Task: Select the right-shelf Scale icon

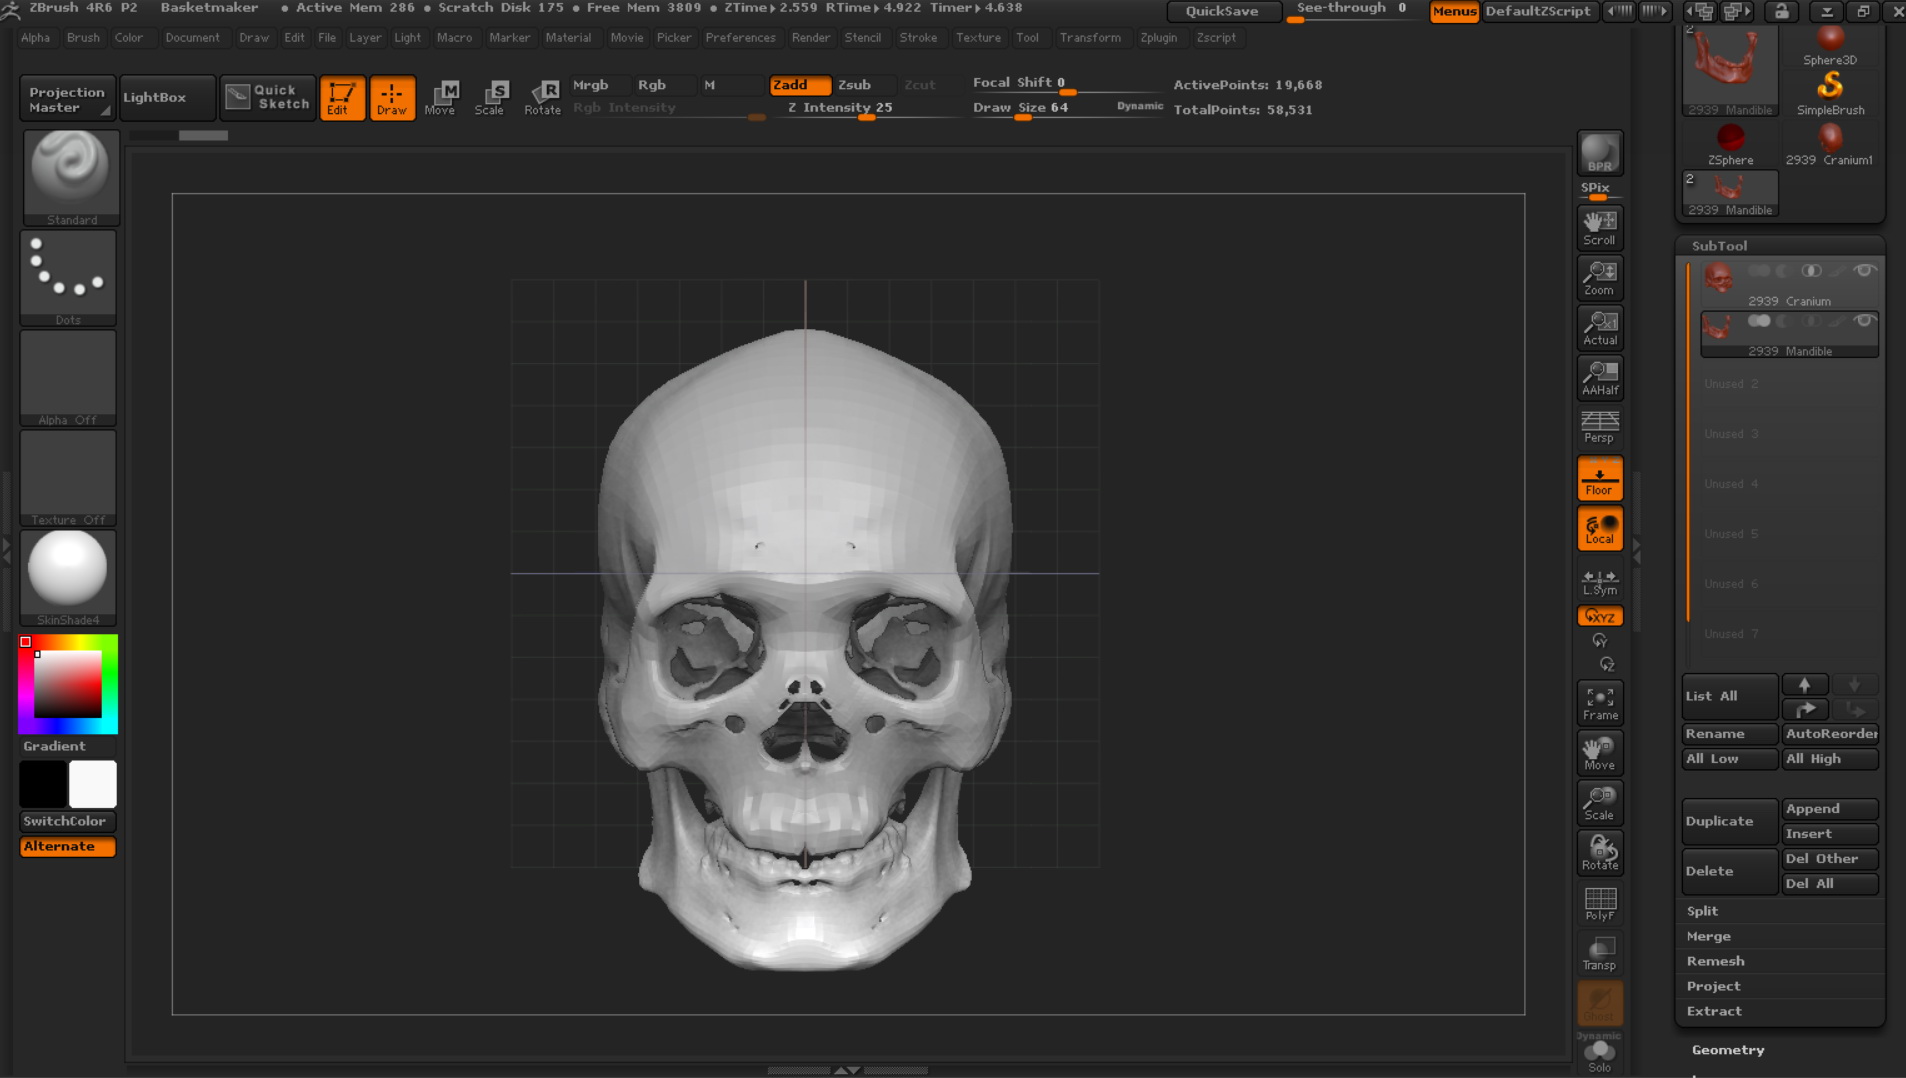Action: 1599,802
